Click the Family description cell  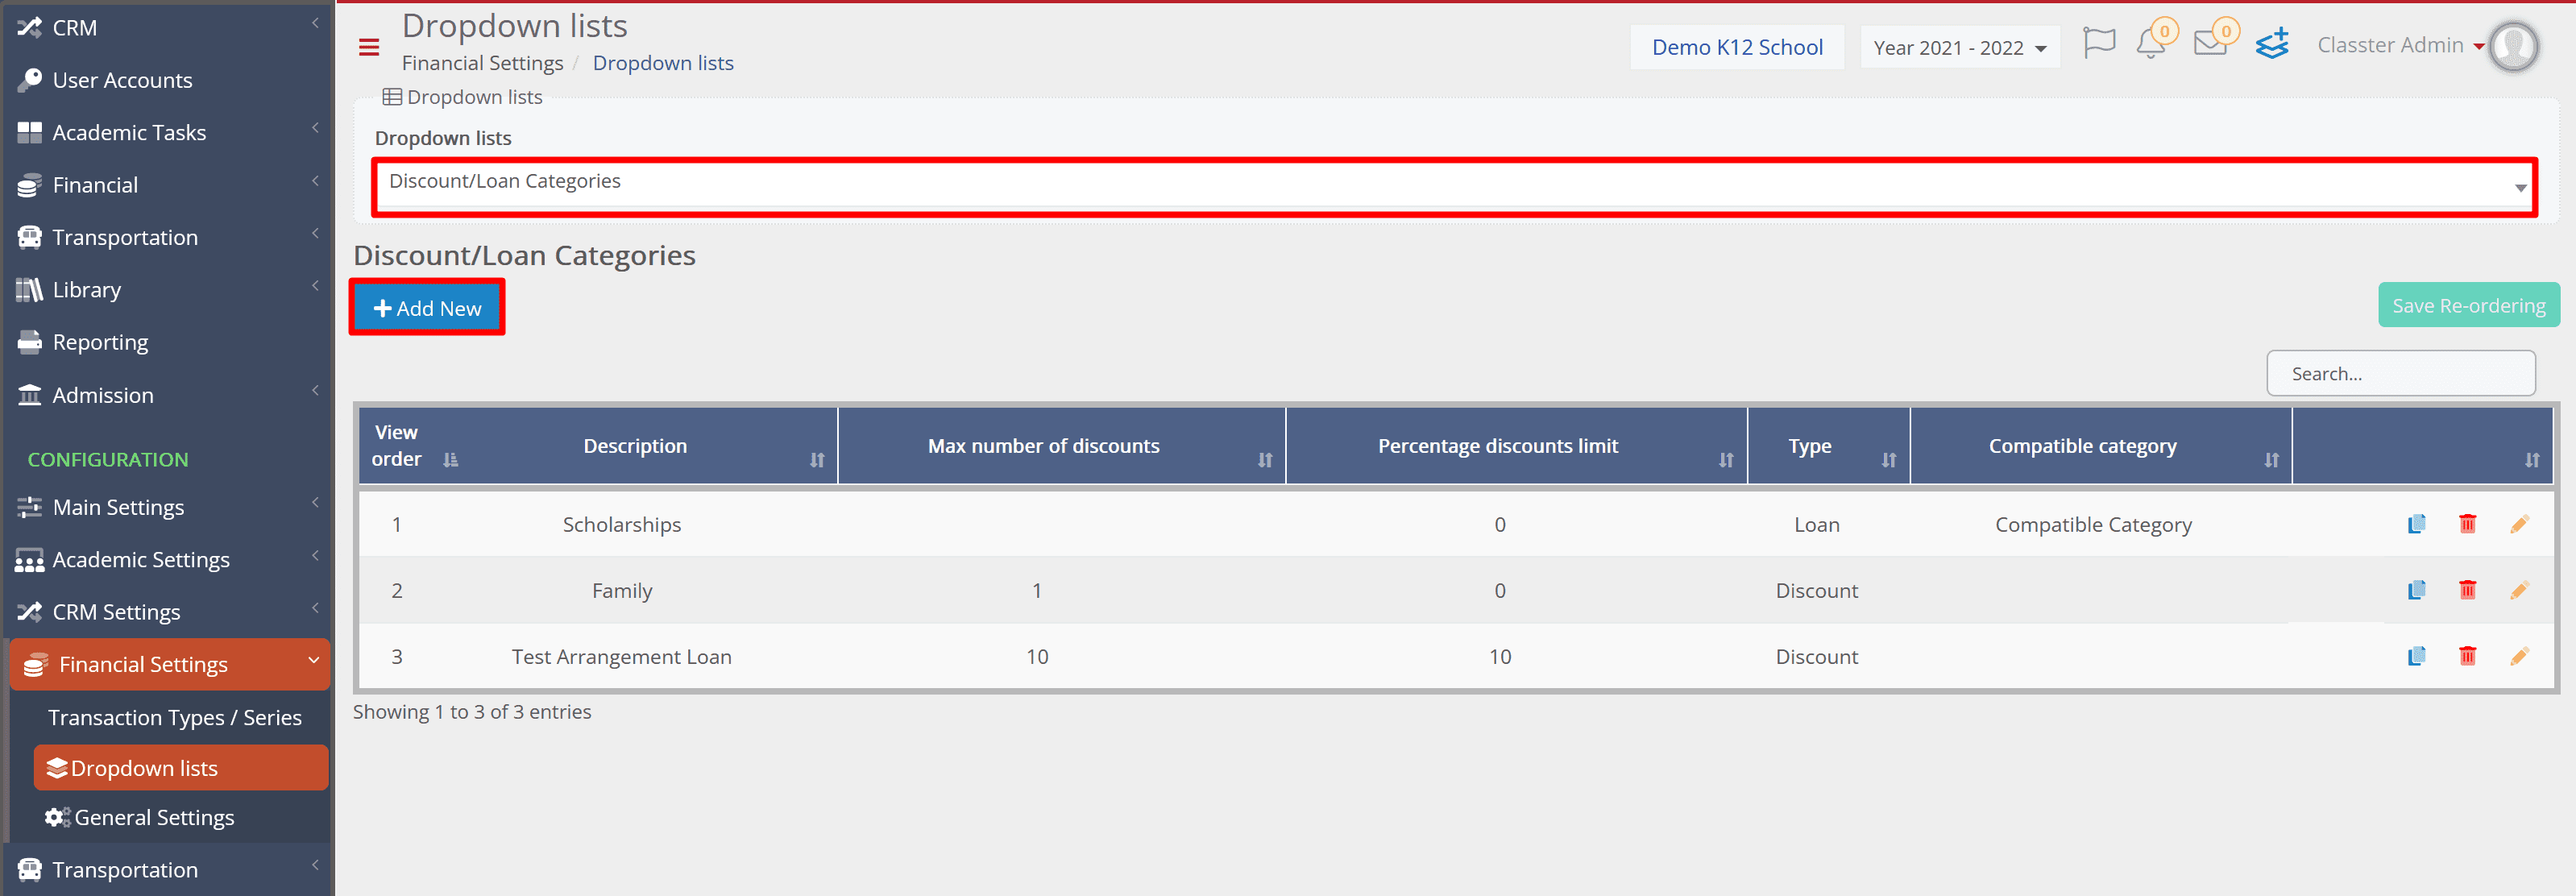pos(621,590)
